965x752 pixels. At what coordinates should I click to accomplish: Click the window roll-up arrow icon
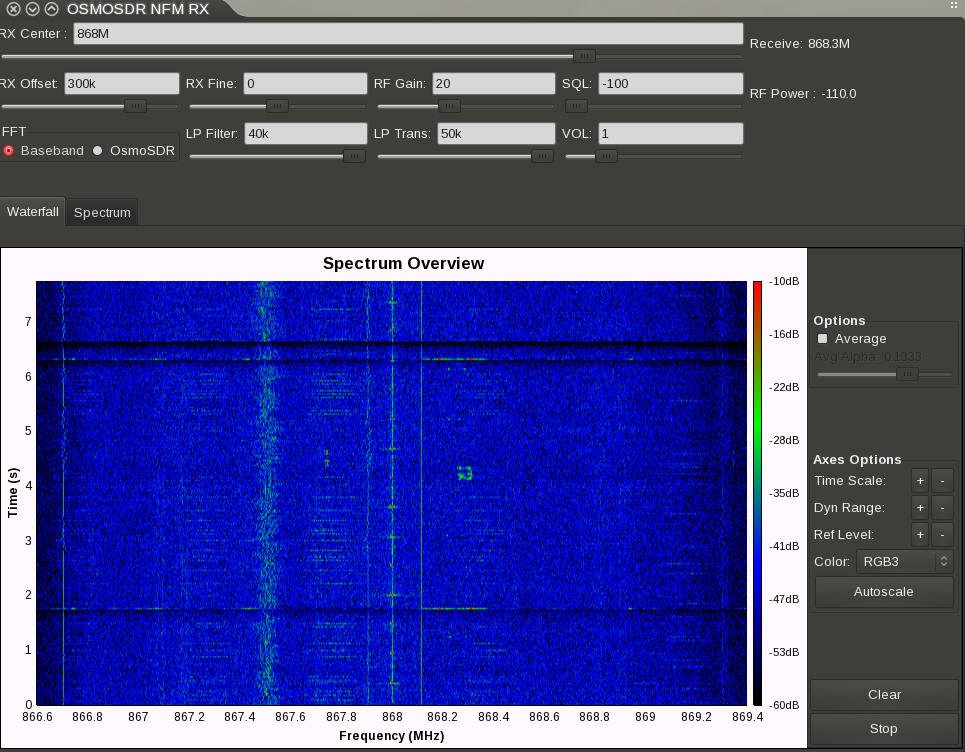[x=50, y=9]
